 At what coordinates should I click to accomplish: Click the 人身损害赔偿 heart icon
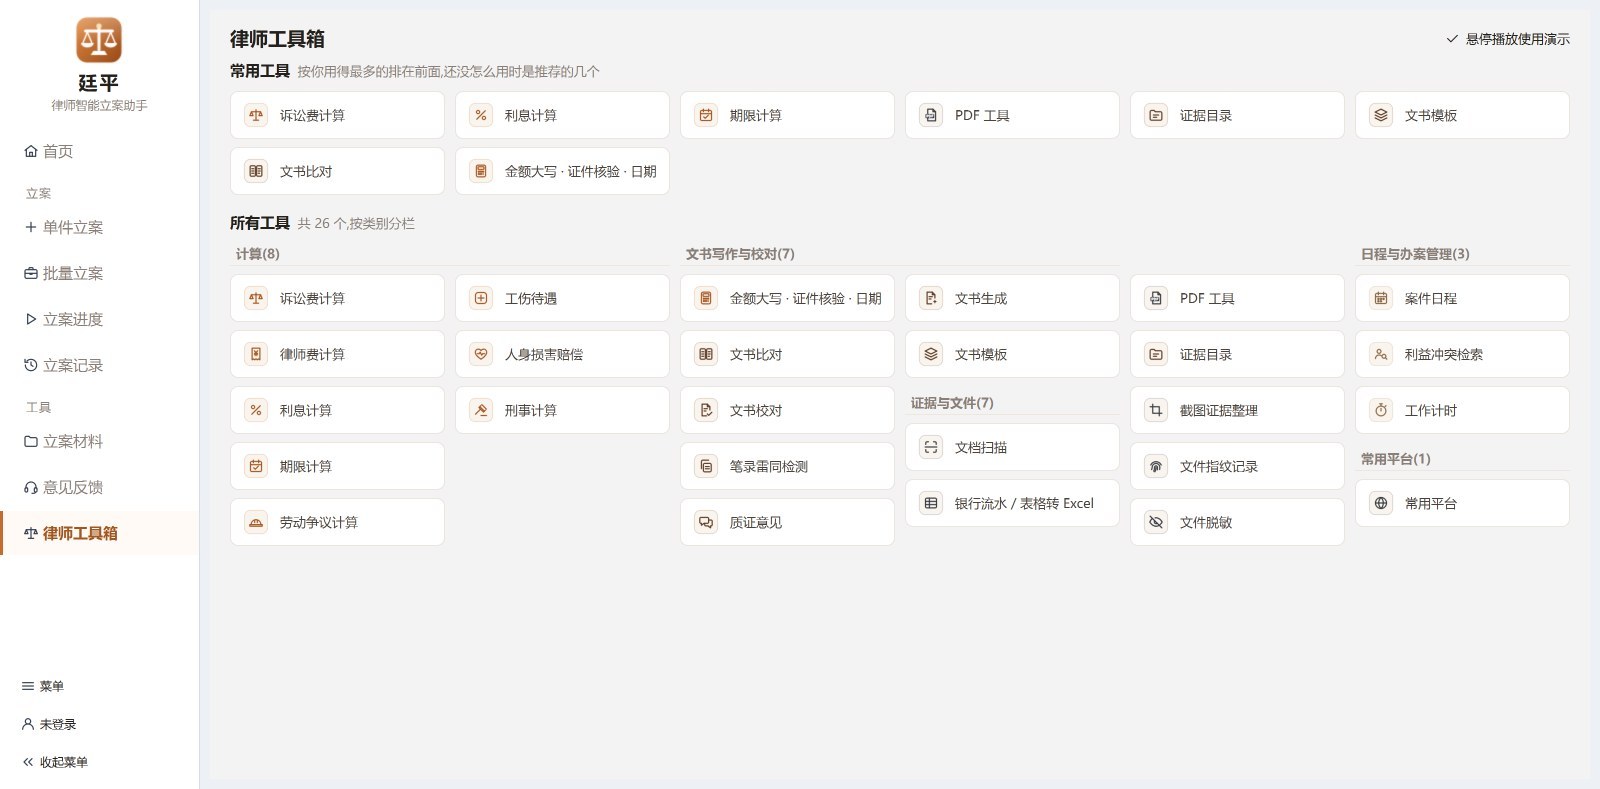[x=481, y=354]
